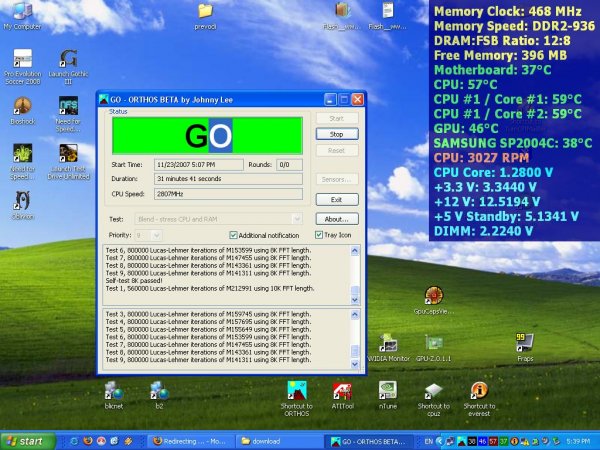600x450 pixels.
Task: Click the ORTHOS title bar icon
Action: (x=104, y=99)
